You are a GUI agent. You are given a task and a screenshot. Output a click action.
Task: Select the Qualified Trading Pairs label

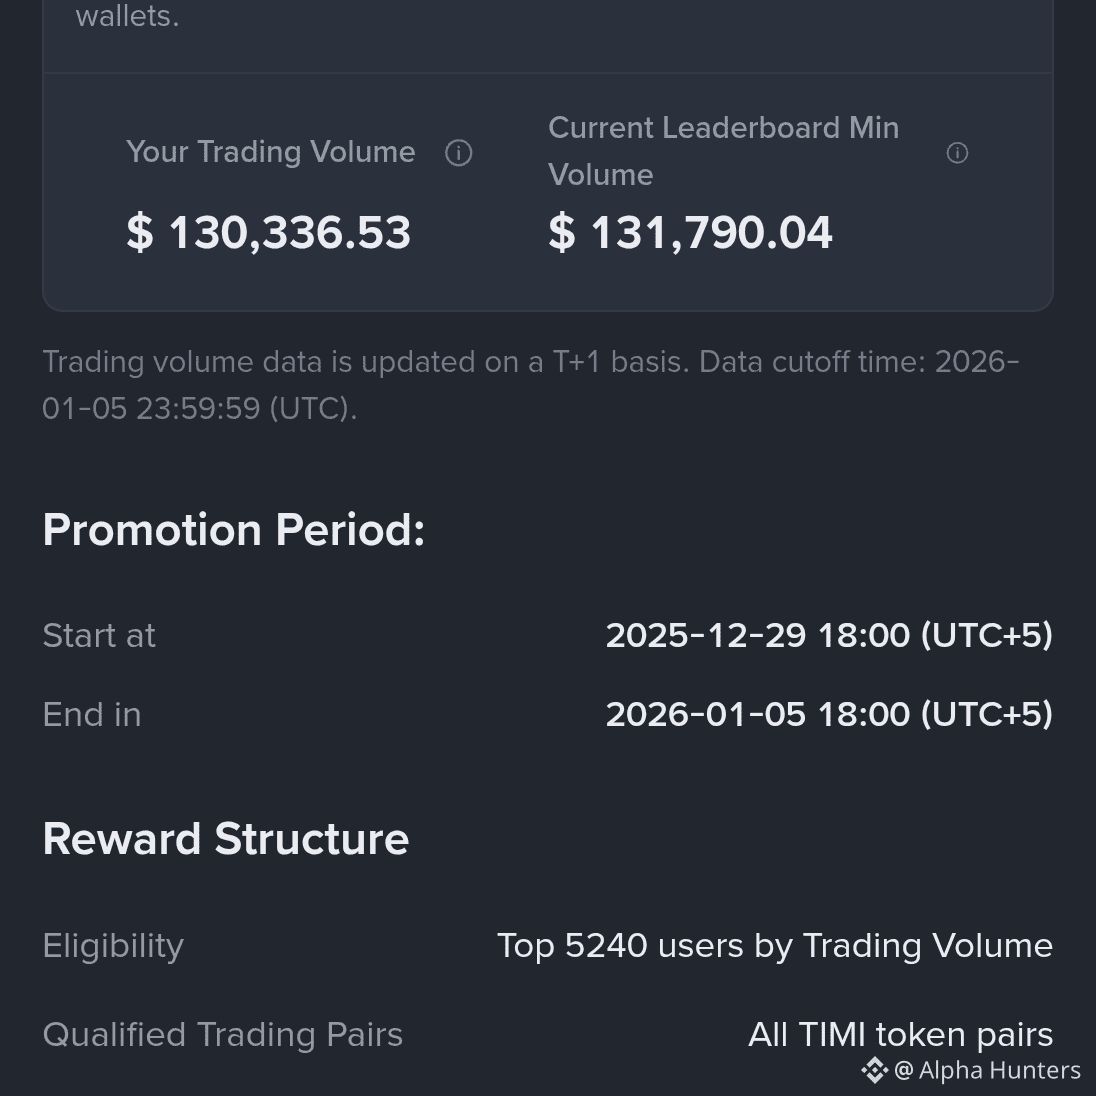(222, 1034)
